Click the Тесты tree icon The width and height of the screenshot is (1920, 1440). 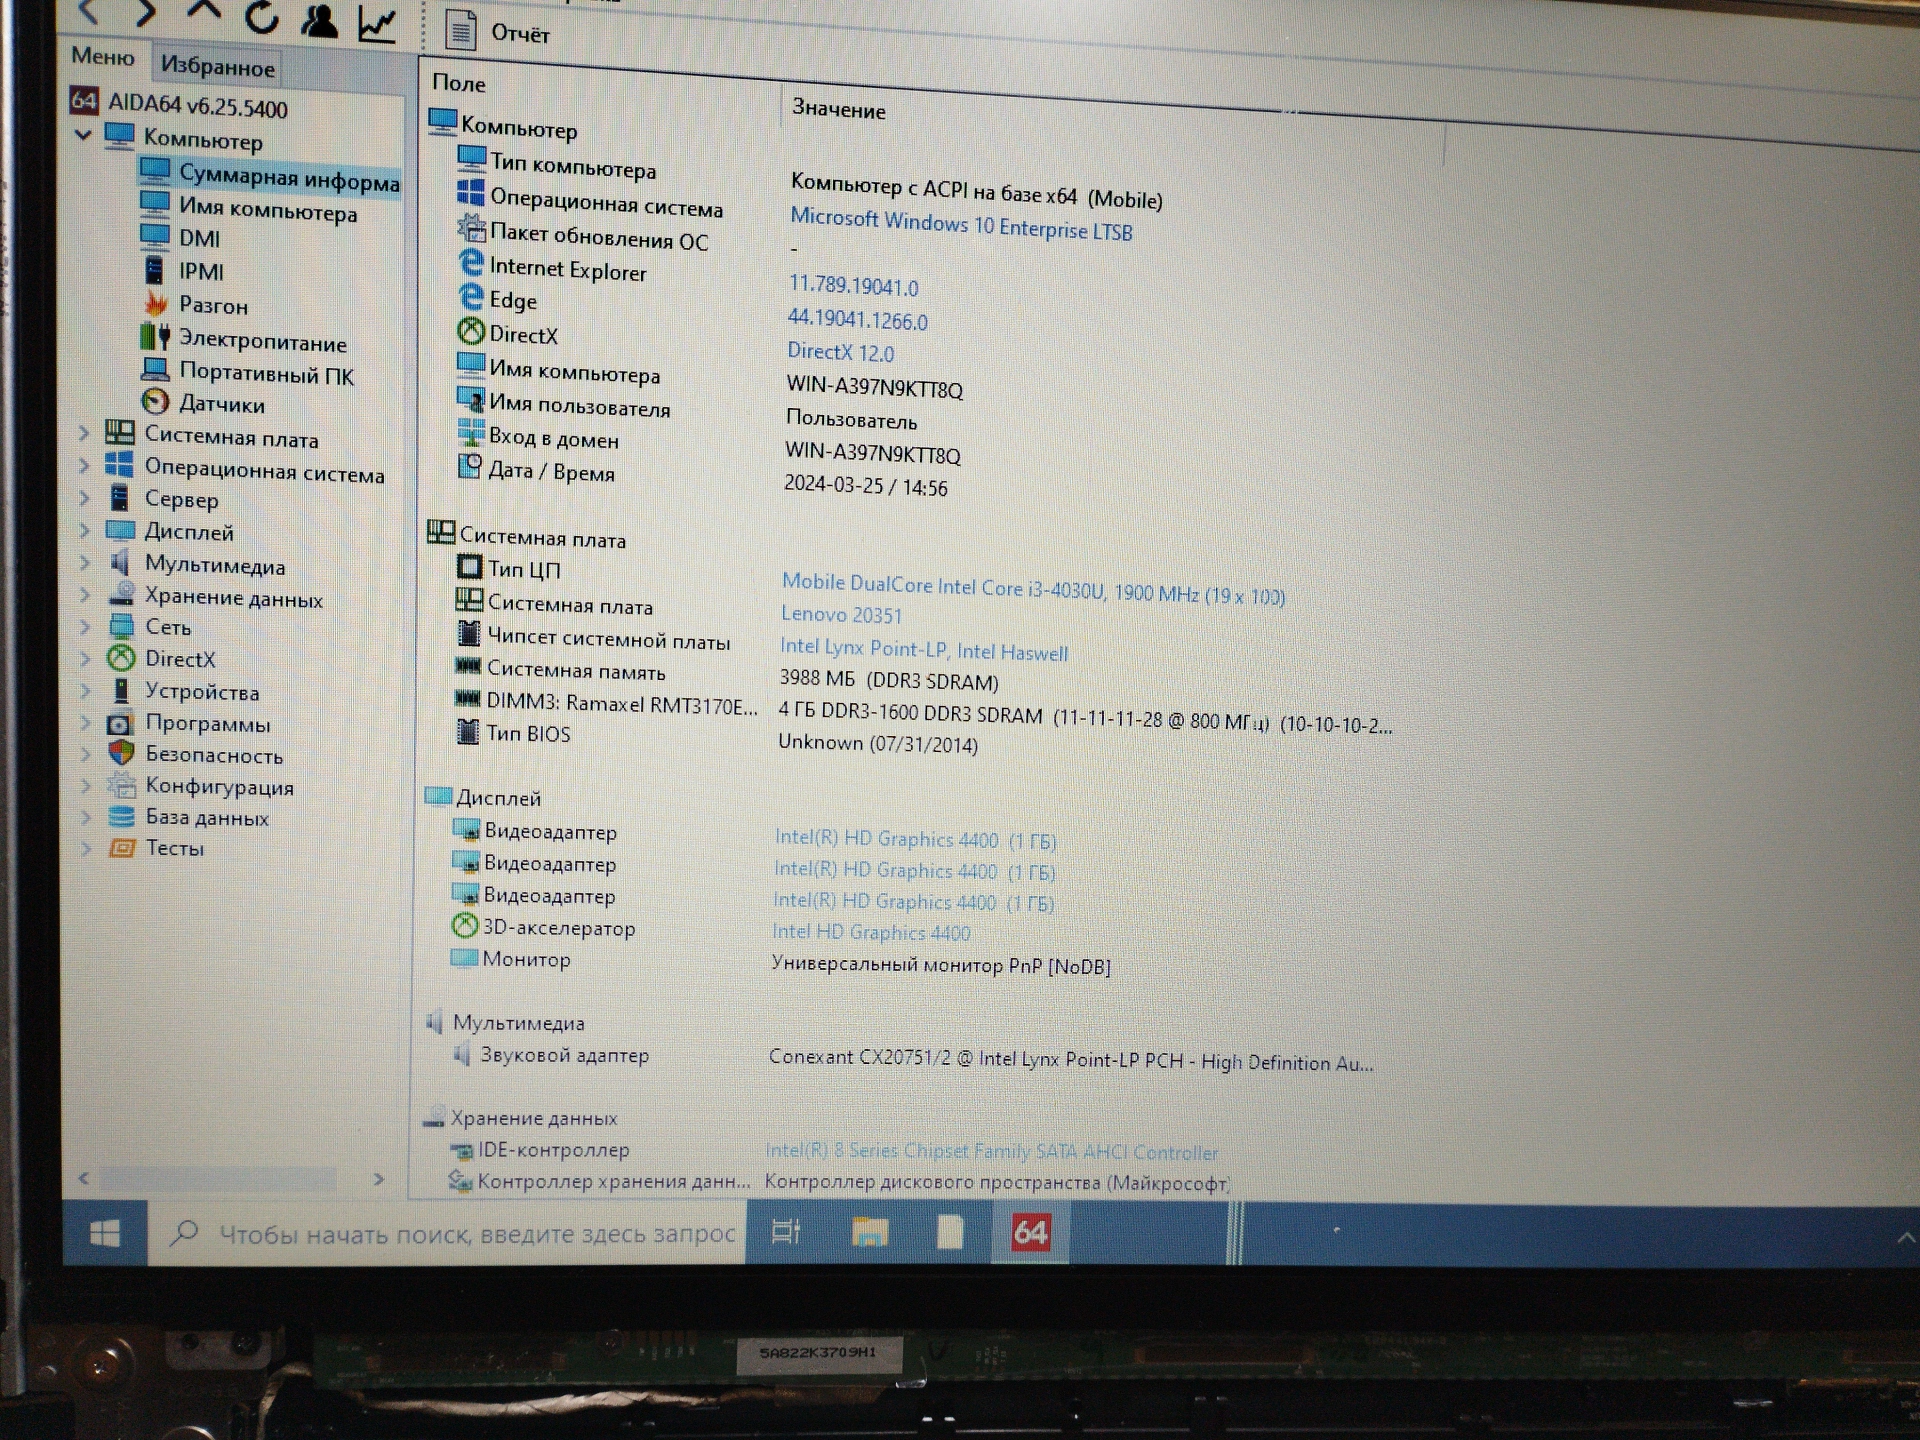click(x=121, y=848)
